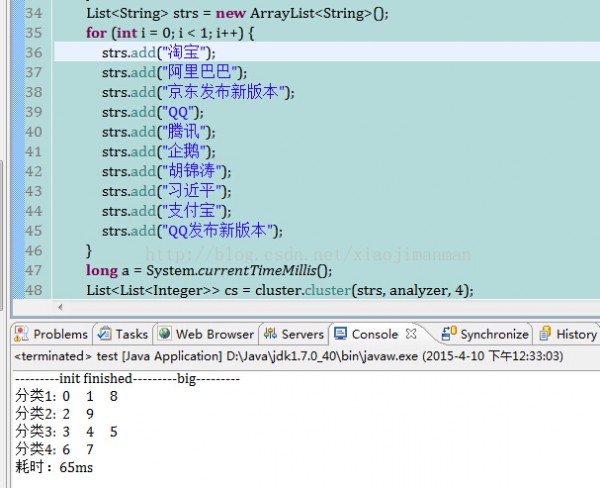Click line number 36 in gutter
The image size is (600, 488).
34,52
